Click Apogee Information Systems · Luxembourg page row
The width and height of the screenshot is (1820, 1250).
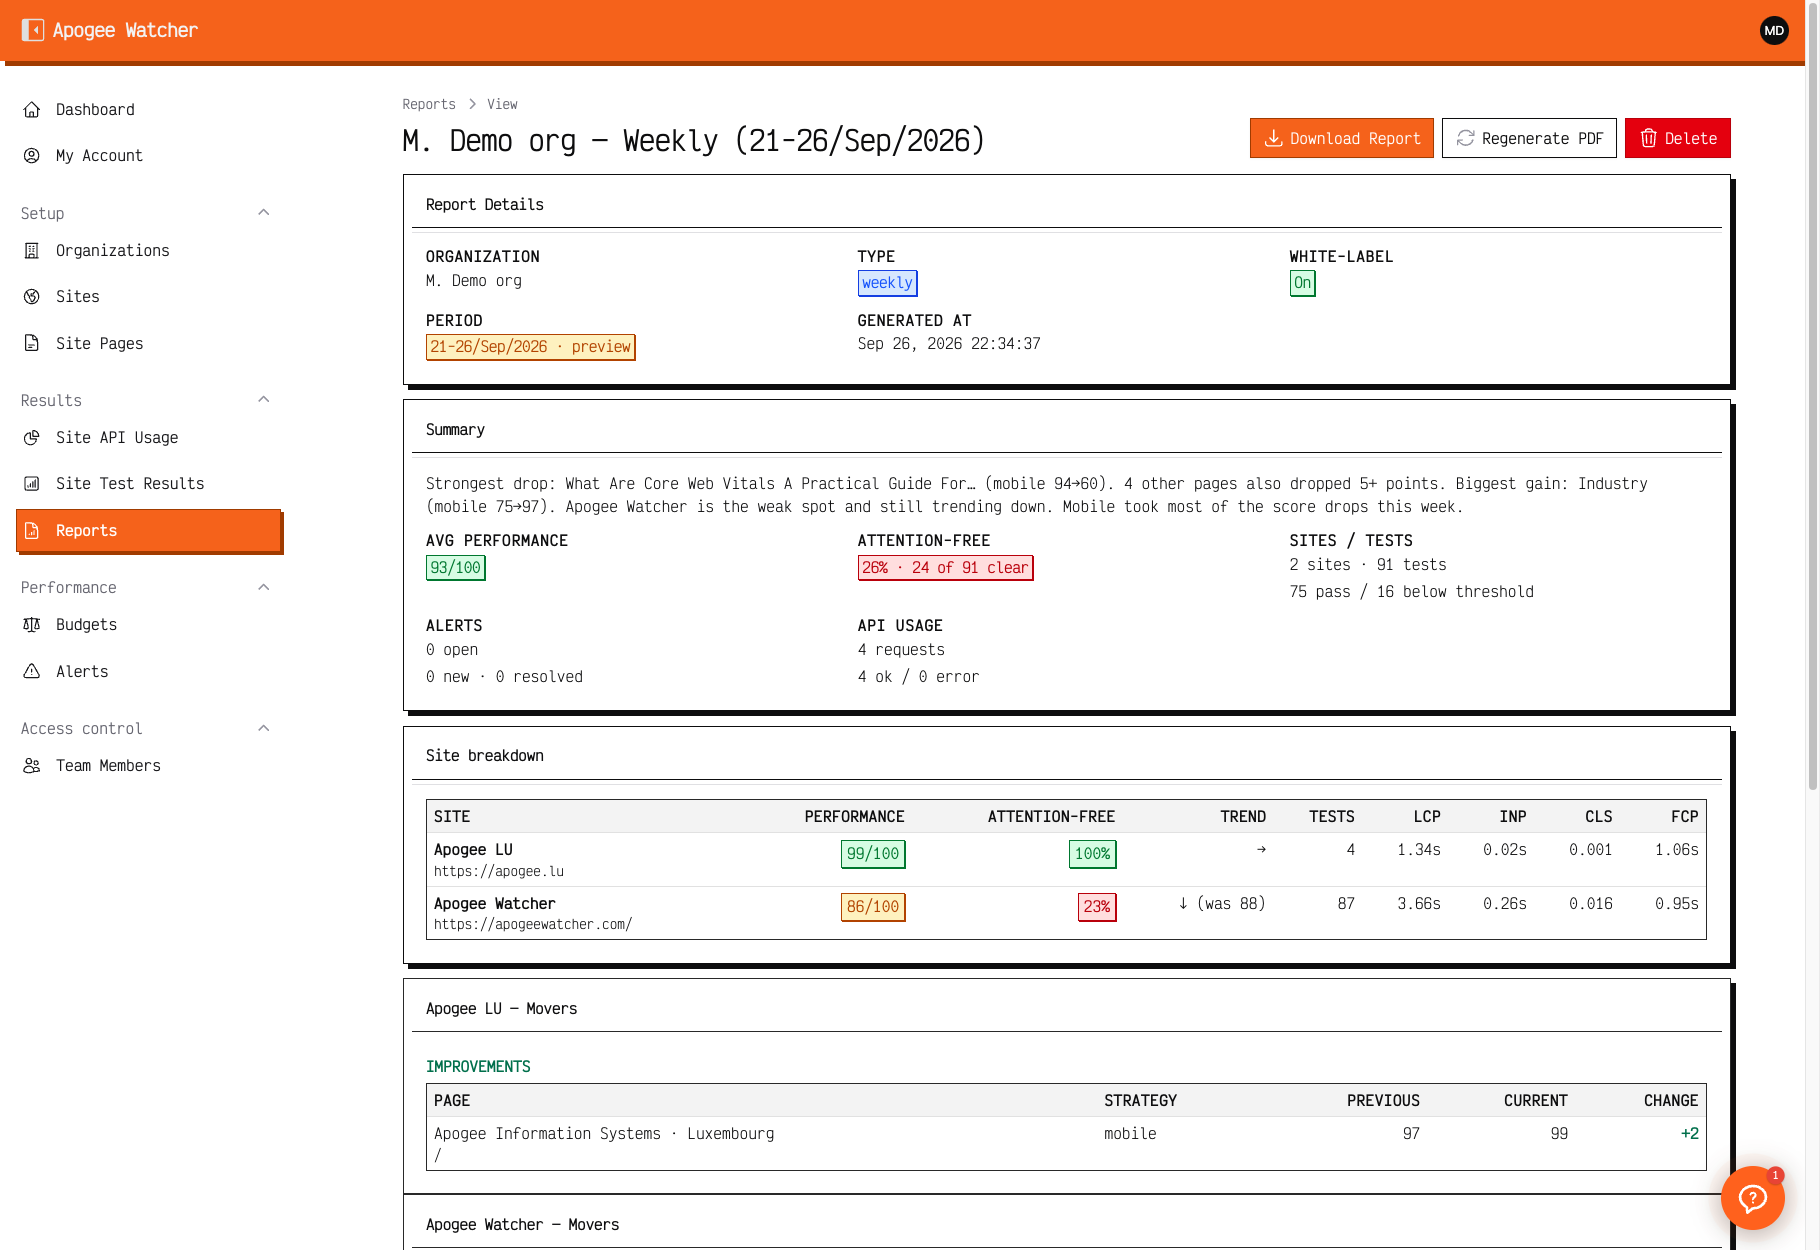coord(1066,1143)
